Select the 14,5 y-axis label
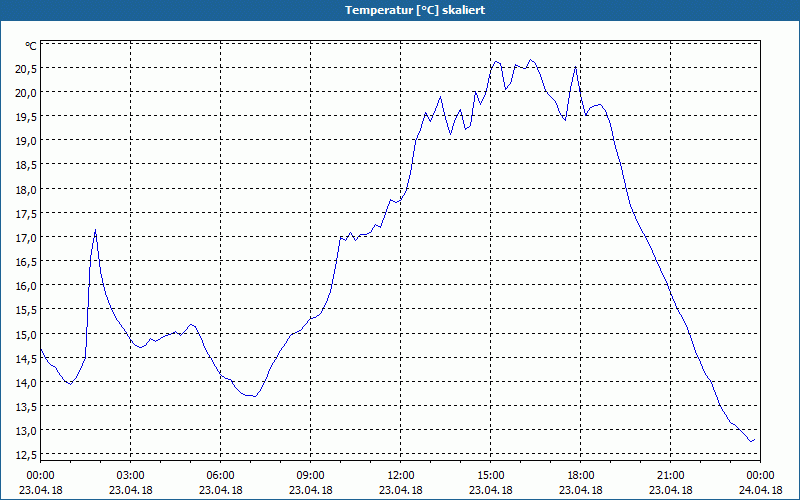 pos(26,360)
